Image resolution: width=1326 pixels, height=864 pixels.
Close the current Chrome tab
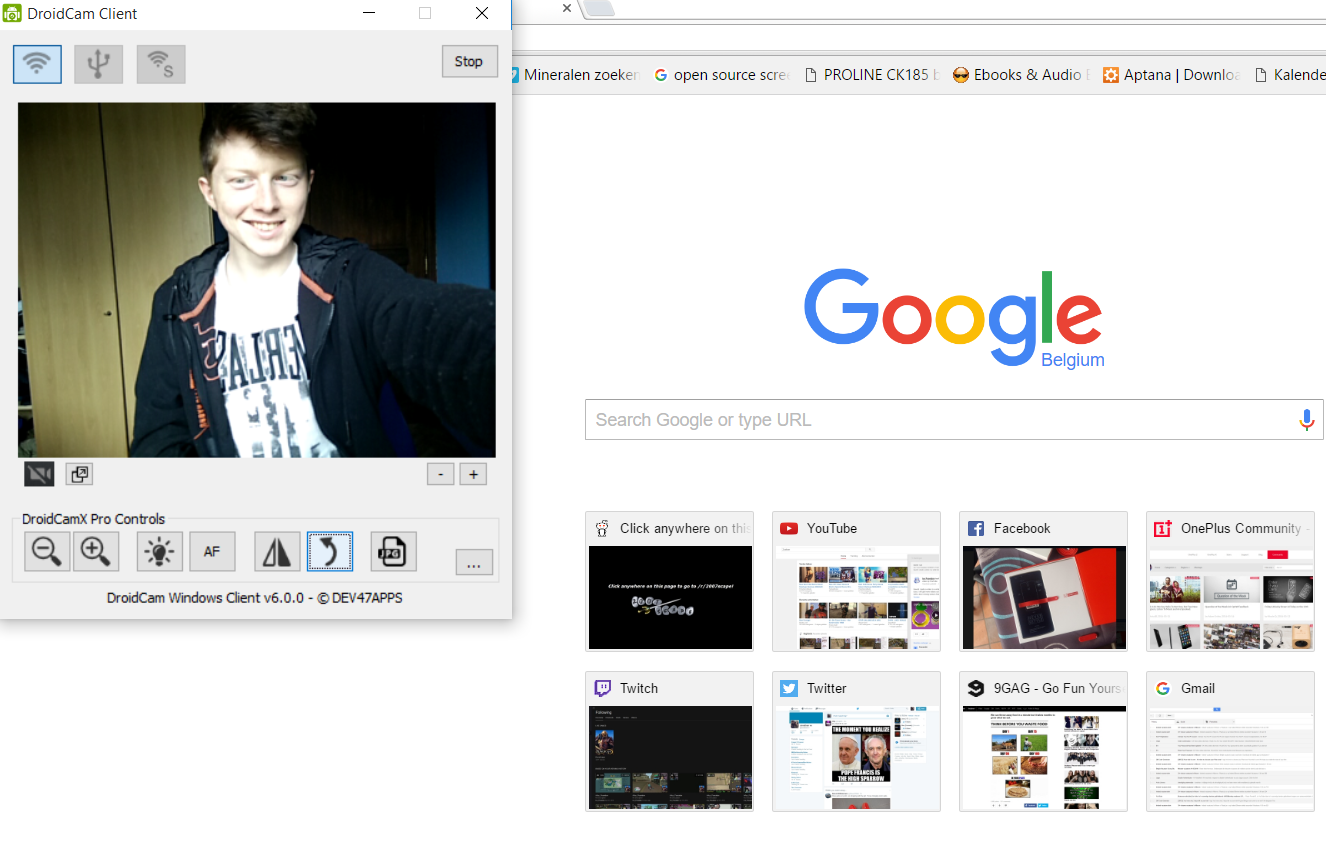coord(567,8)
